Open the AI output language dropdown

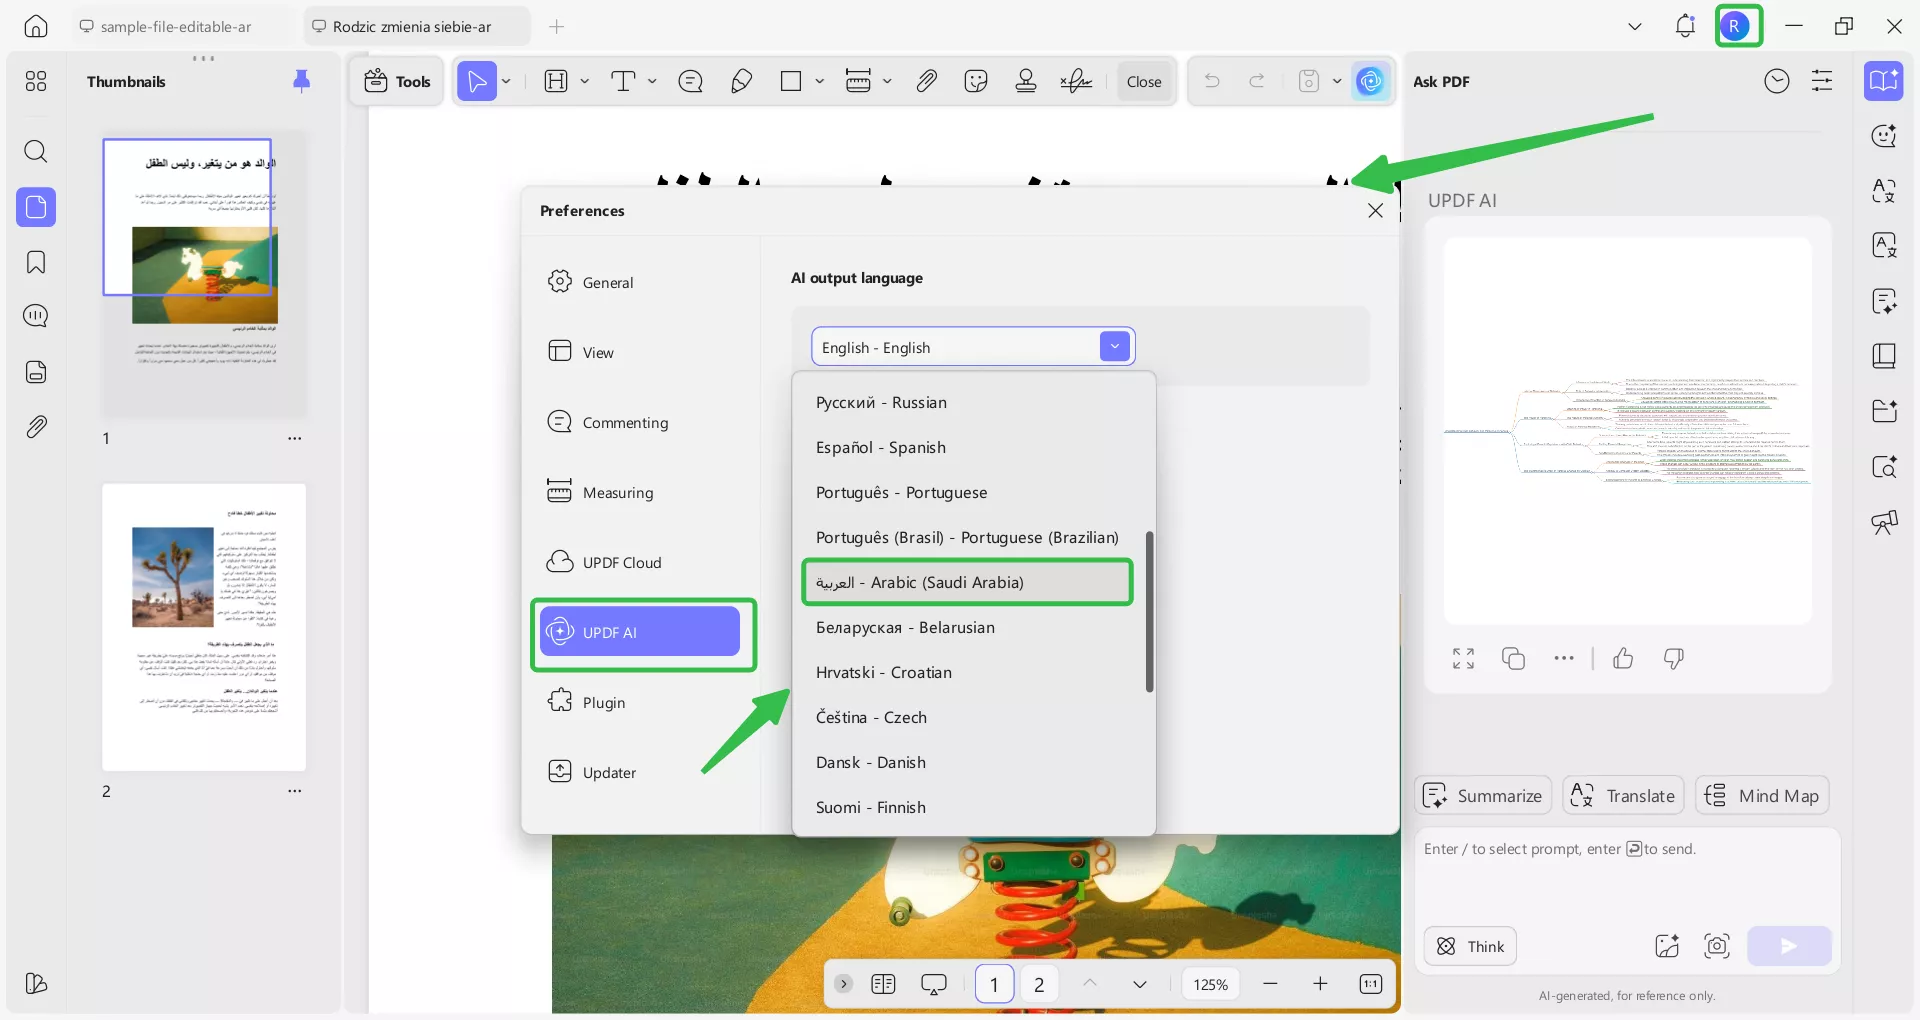[973, 347]
